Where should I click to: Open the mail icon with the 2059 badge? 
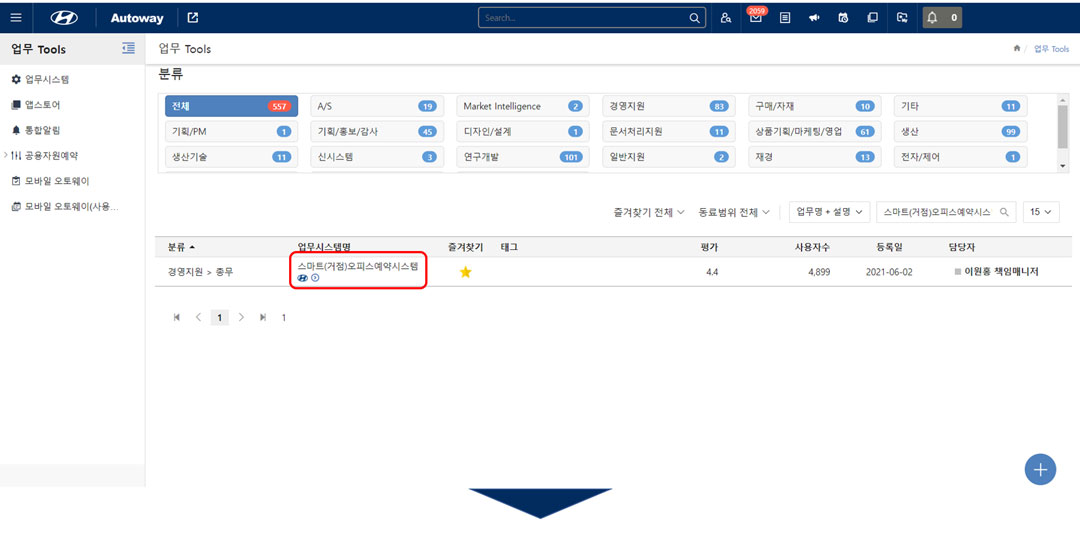[756, 17]
